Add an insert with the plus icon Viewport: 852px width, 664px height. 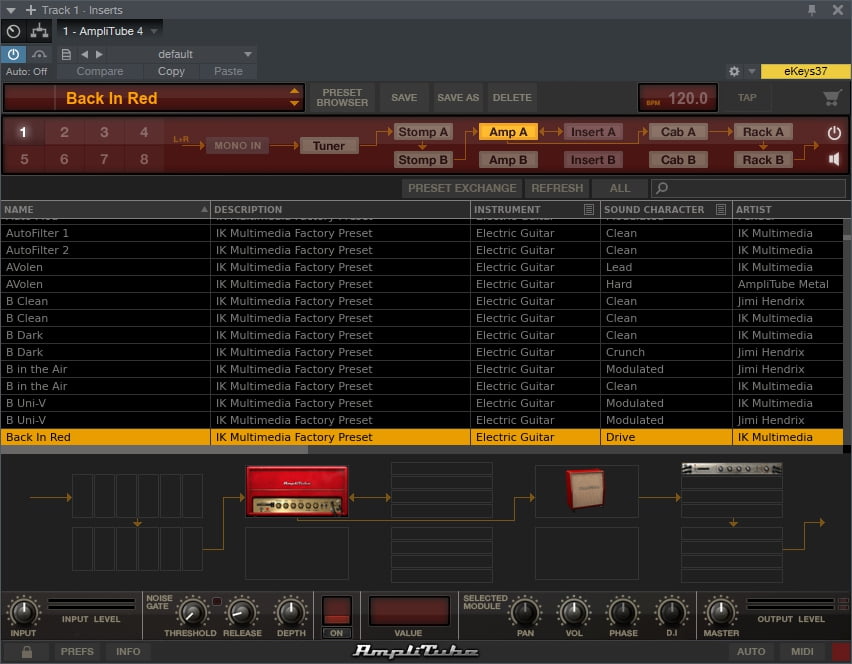point(31,10)
